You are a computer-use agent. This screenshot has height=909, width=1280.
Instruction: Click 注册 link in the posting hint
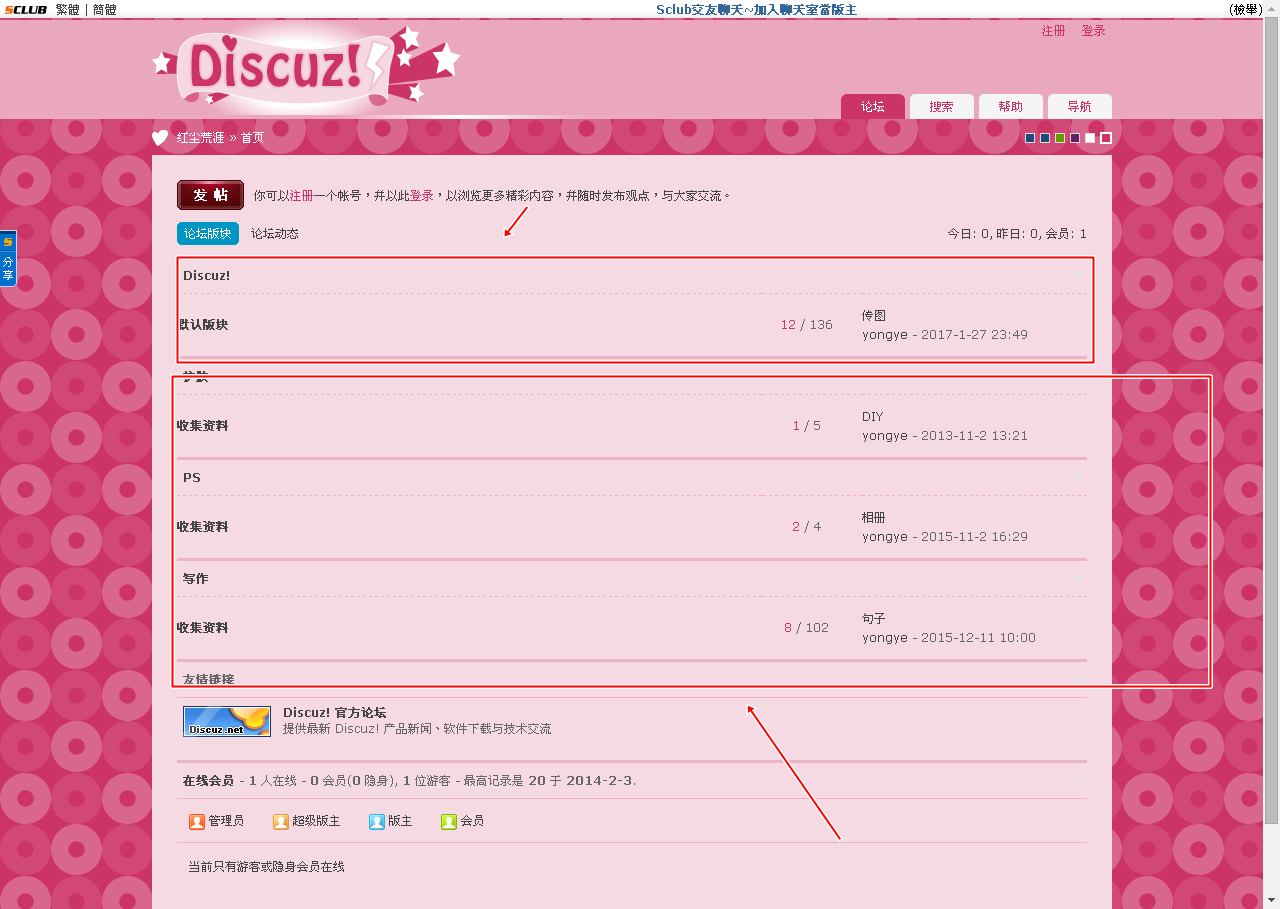click(x=301, y=196)
